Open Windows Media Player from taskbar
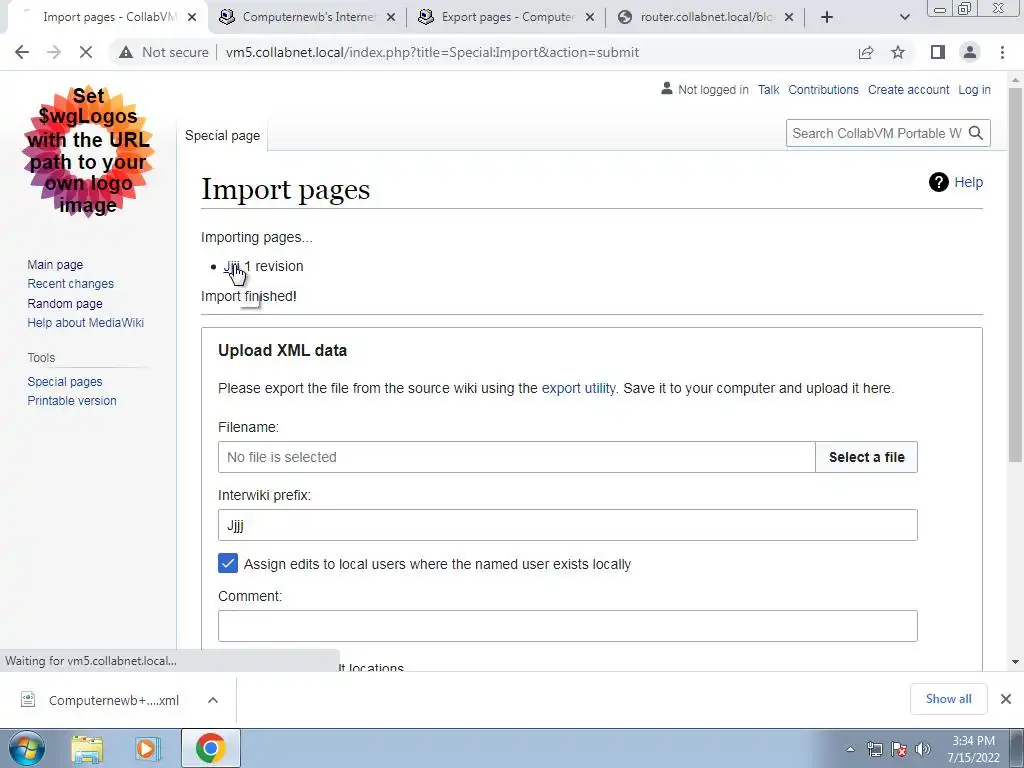The width and height of the screenshot is (1024, 768). pyautogui.click(x=148, y=748)
